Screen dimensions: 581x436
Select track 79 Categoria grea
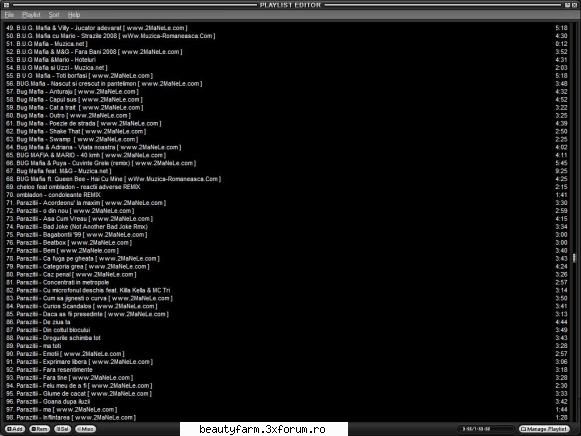[286, 267]
